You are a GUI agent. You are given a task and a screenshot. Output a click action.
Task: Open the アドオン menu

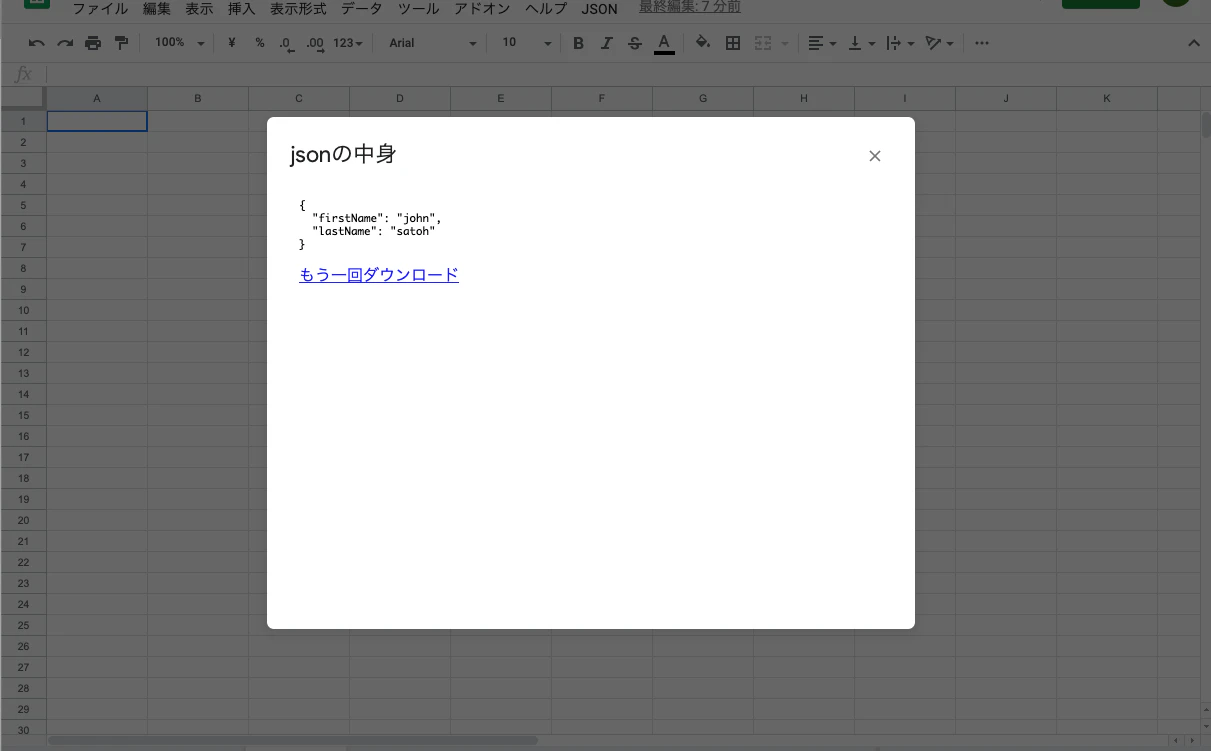[482, 9]
